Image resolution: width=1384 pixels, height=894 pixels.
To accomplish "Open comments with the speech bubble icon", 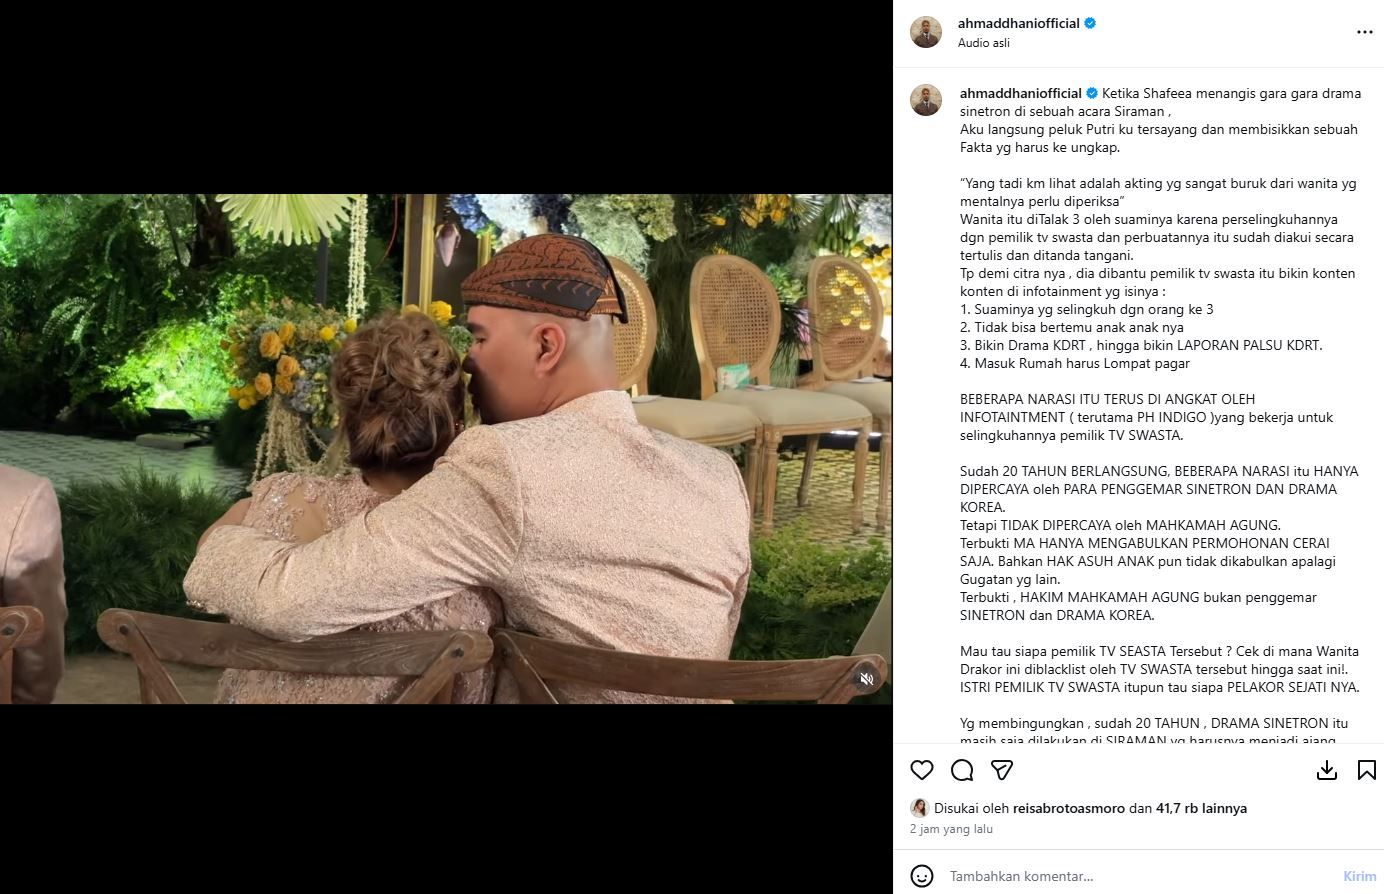I will (x=962, y=770).
